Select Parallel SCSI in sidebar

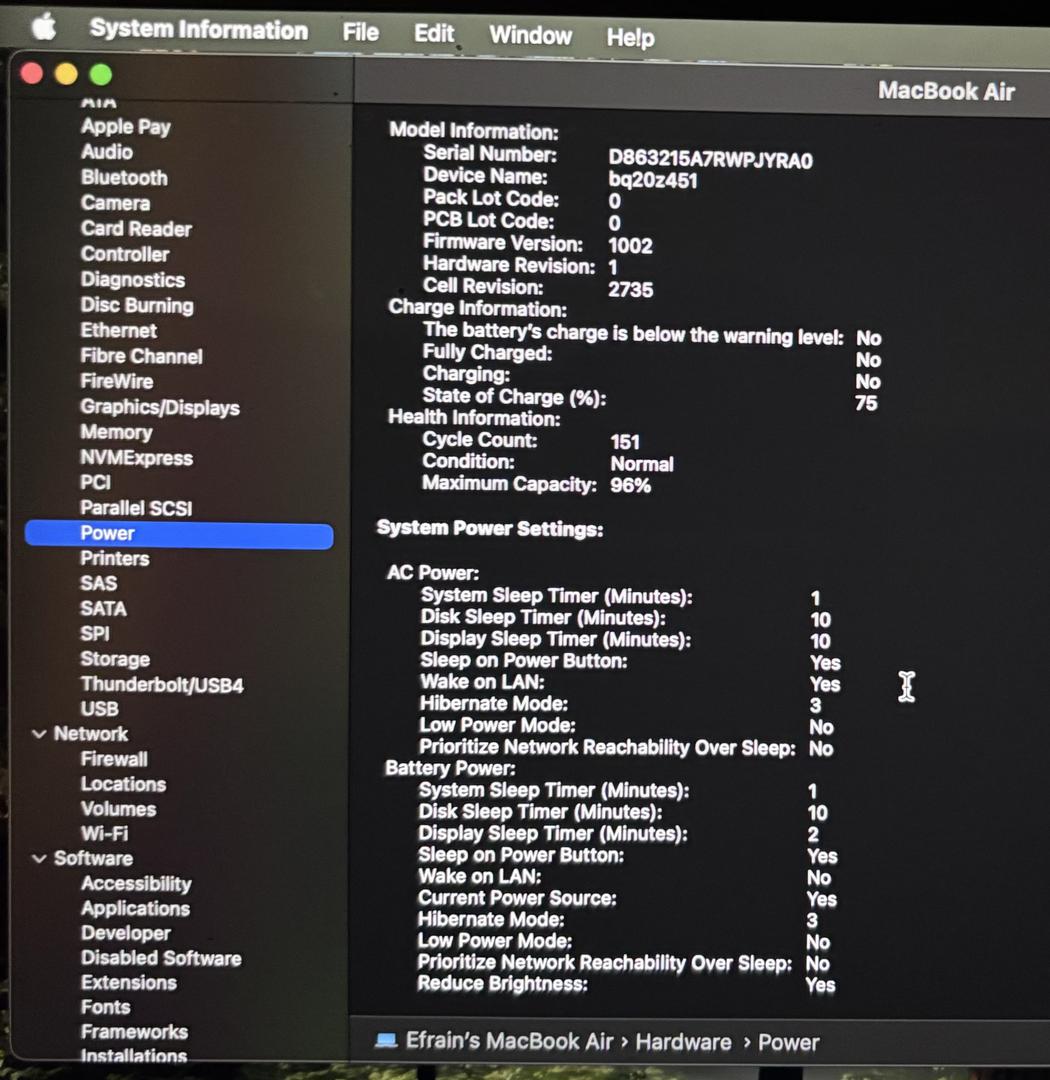click(x=136, y=508)
